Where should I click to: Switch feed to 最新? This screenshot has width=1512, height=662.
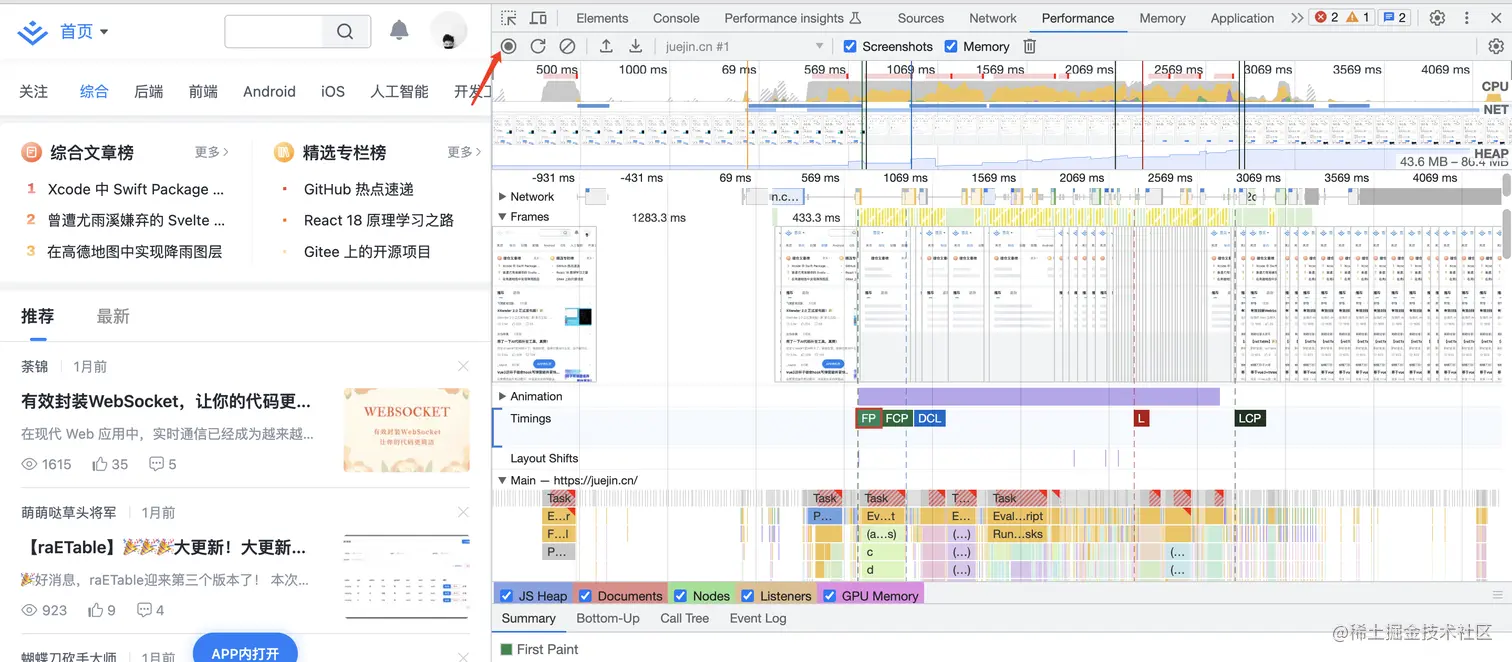click(113, 316)
